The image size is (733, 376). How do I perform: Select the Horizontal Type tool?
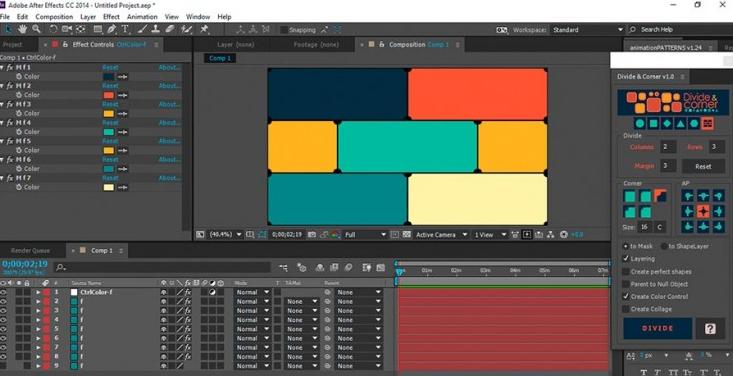click(125, 29)
